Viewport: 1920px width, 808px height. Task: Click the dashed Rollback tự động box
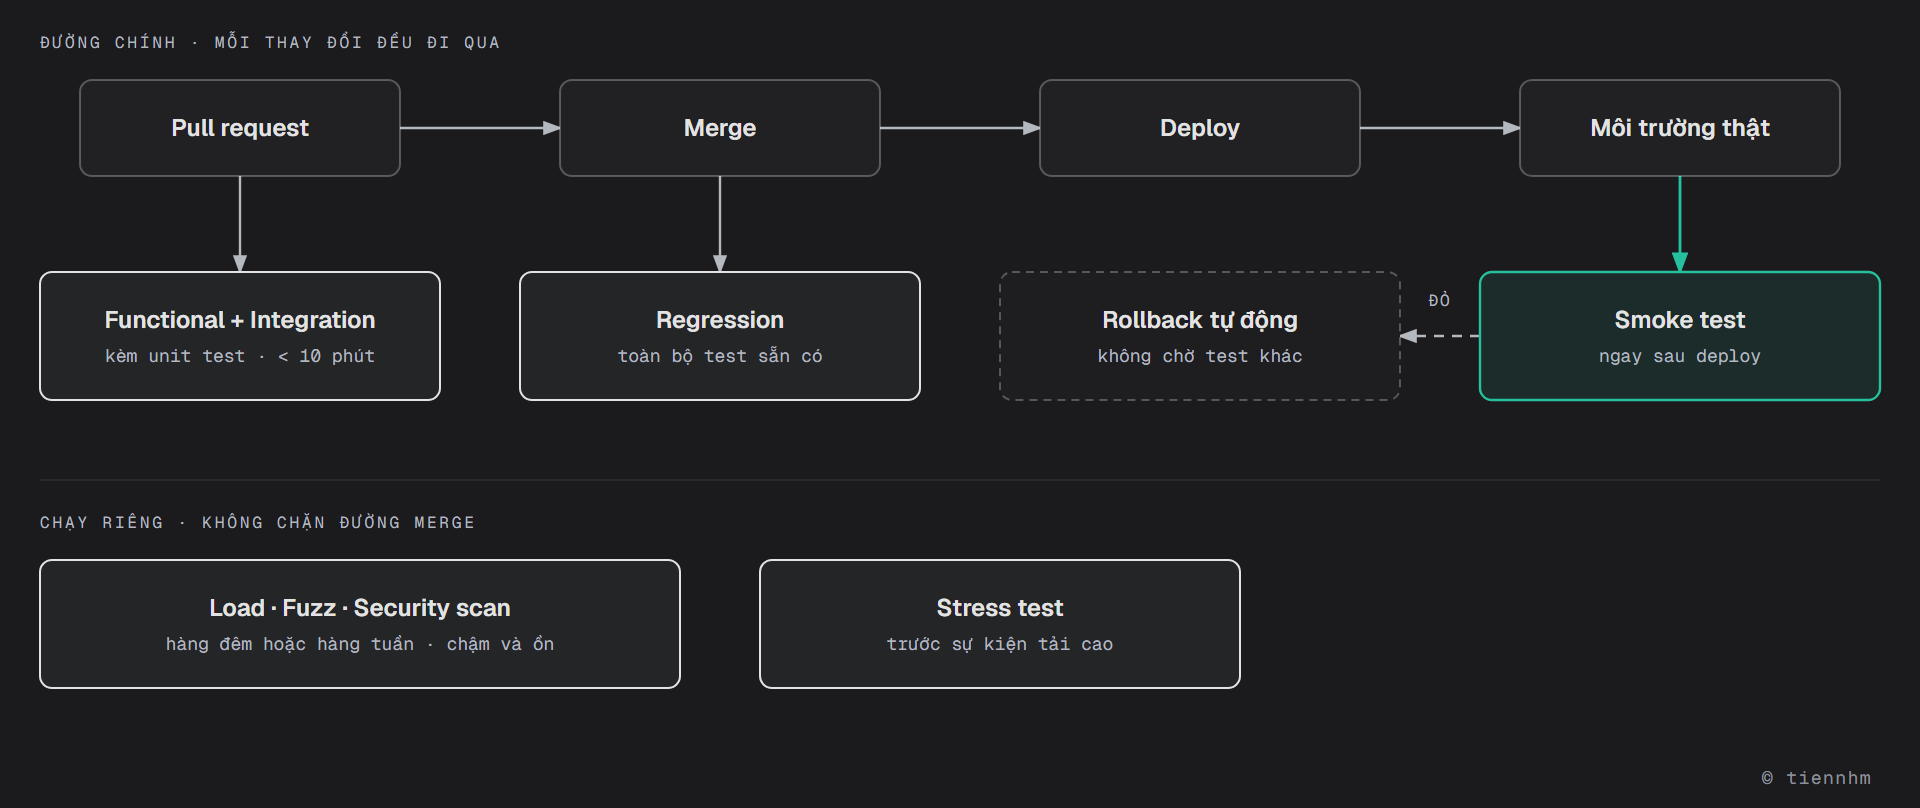tap(1200, 336)
